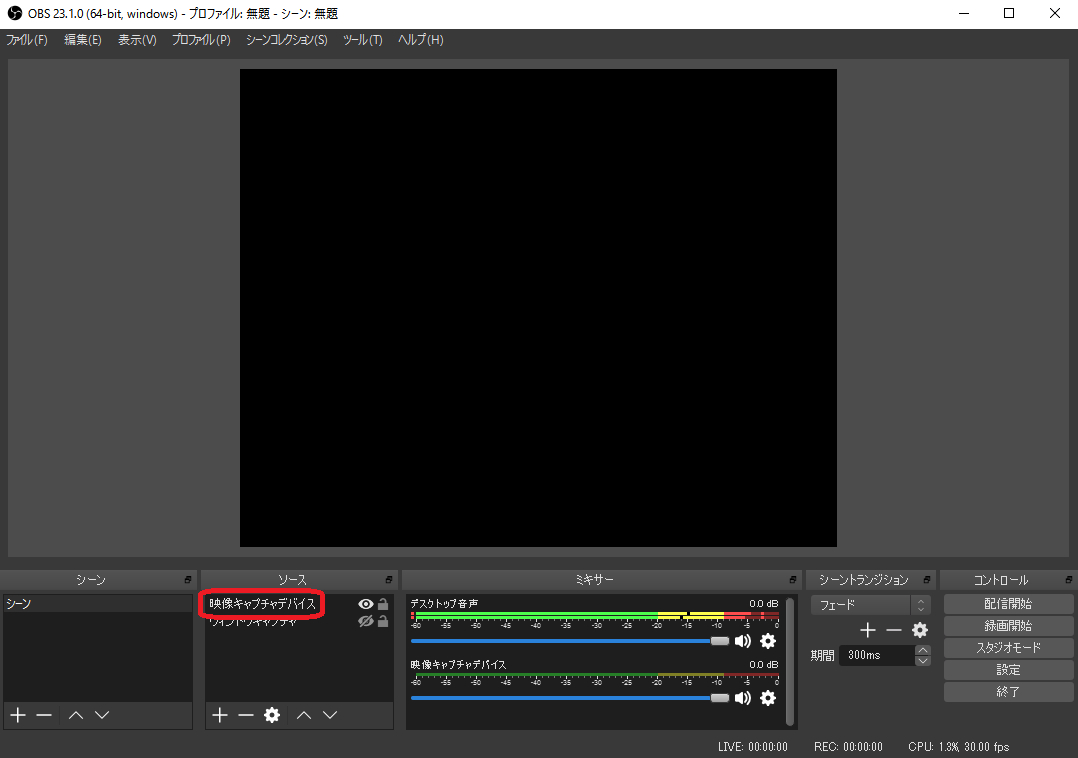
Task: Open the ツール(T) menu
Action: pos(362,40)
